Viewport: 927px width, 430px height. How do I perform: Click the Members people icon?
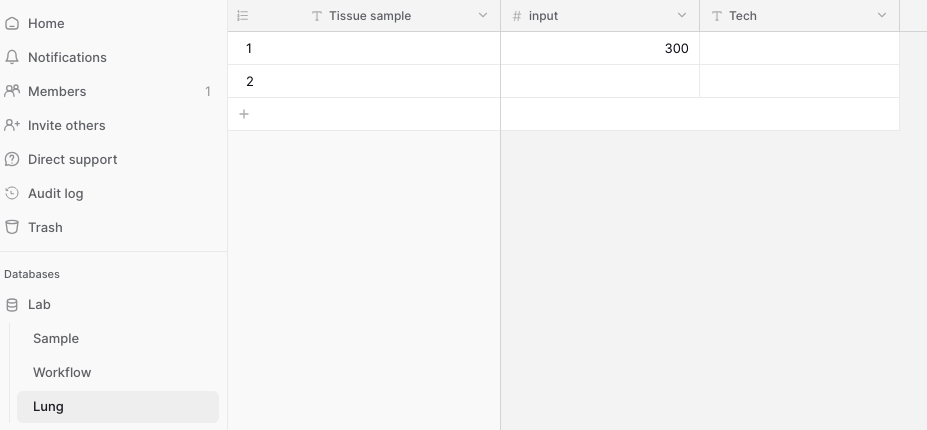click(x=12, y=91)
